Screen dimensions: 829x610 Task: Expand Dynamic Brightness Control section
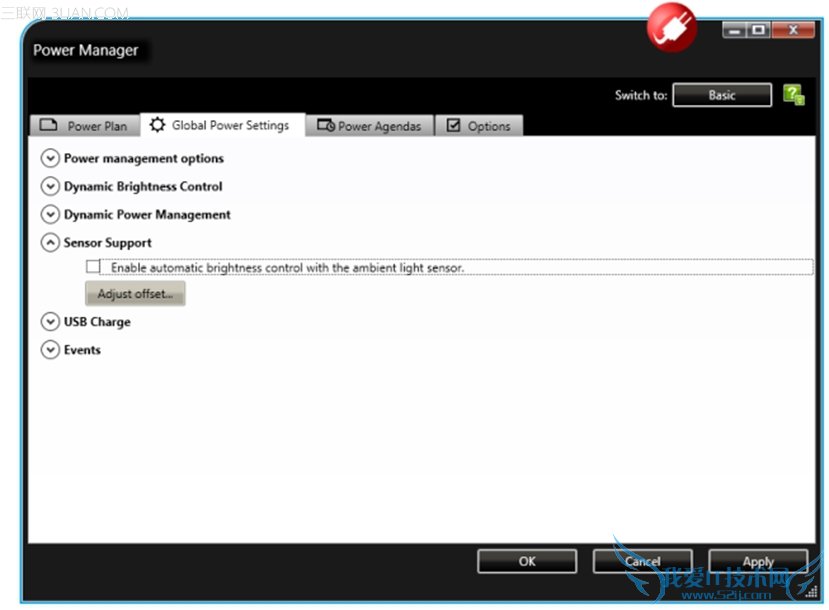coord(50,186)
